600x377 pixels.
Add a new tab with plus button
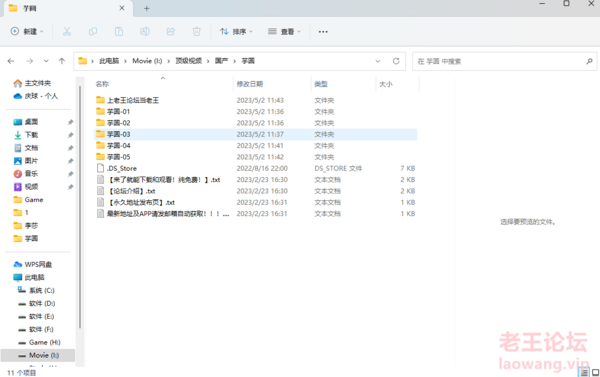pos(147,8)
